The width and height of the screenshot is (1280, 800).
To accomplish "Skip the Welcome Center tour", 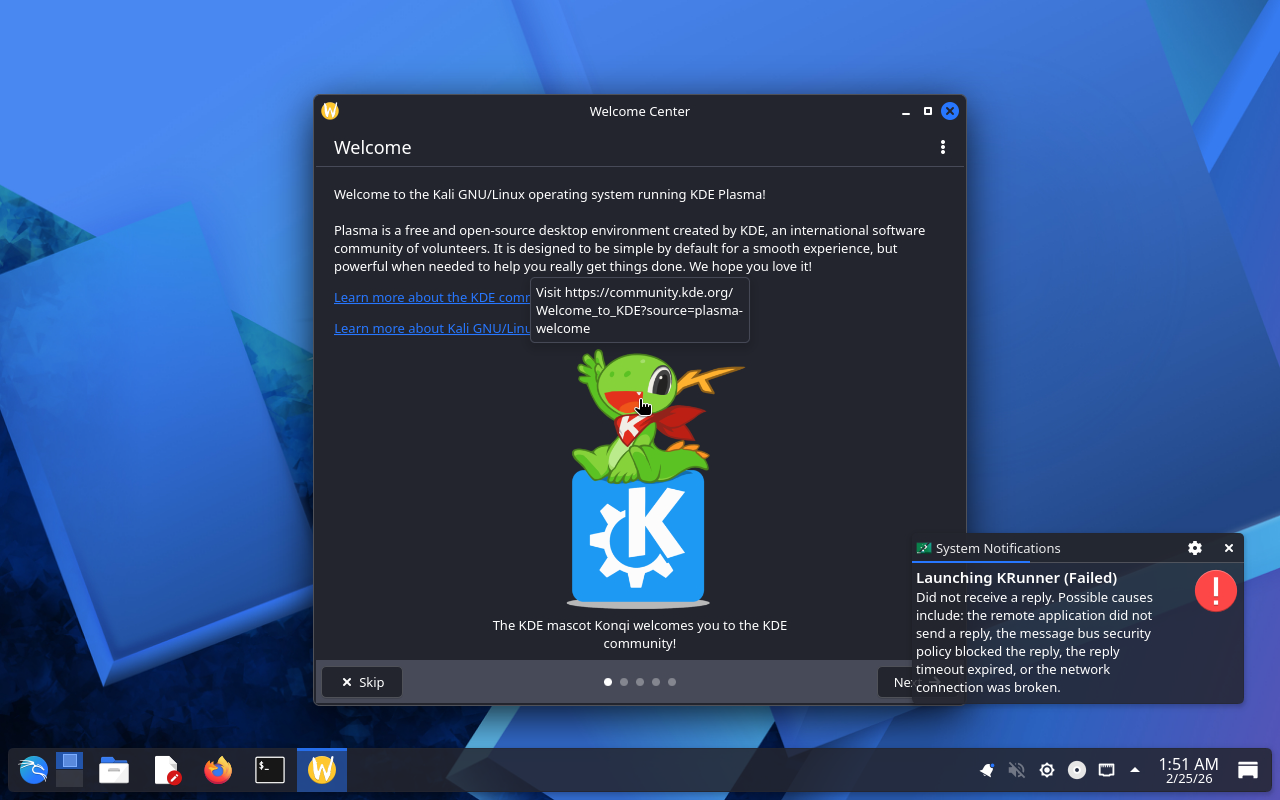I will pos(362,682).
